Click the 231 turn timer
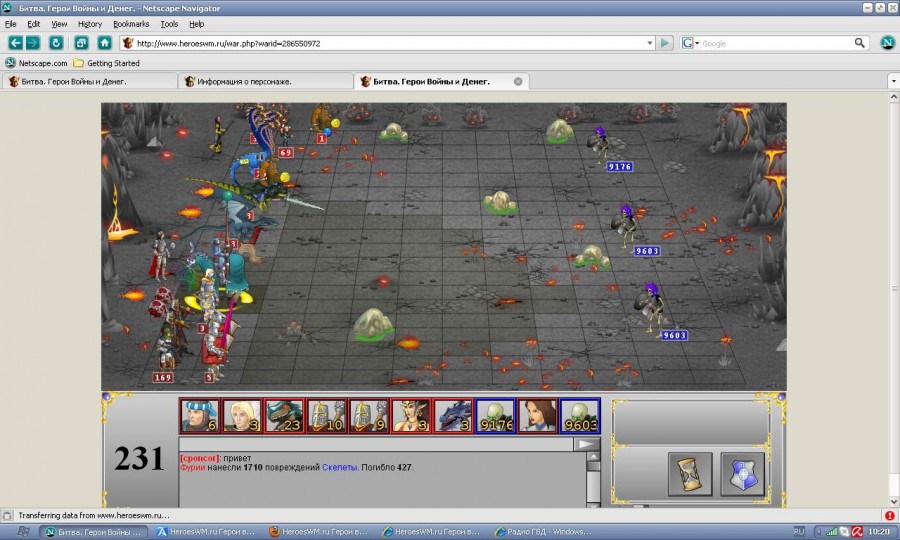900x540 pixels. (139, 459)
